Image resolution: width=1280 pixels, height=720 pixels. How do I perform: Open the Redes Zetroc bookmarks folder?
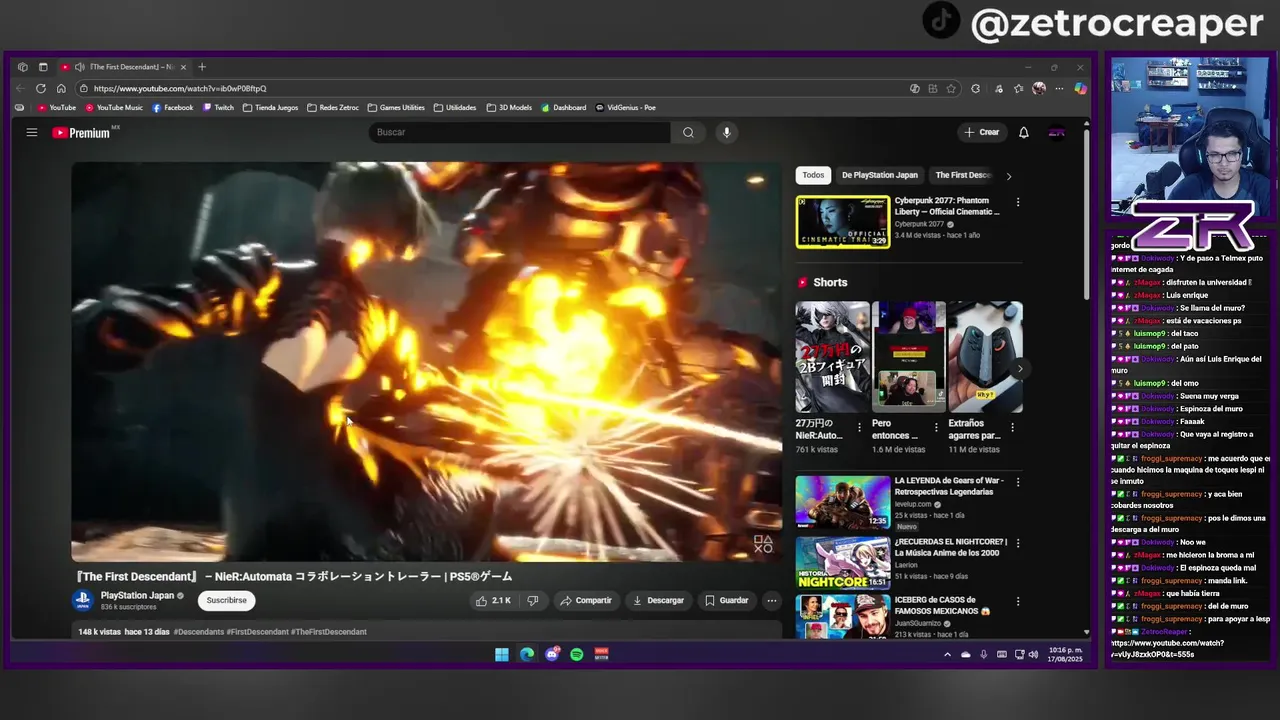(x=333, y=107)
